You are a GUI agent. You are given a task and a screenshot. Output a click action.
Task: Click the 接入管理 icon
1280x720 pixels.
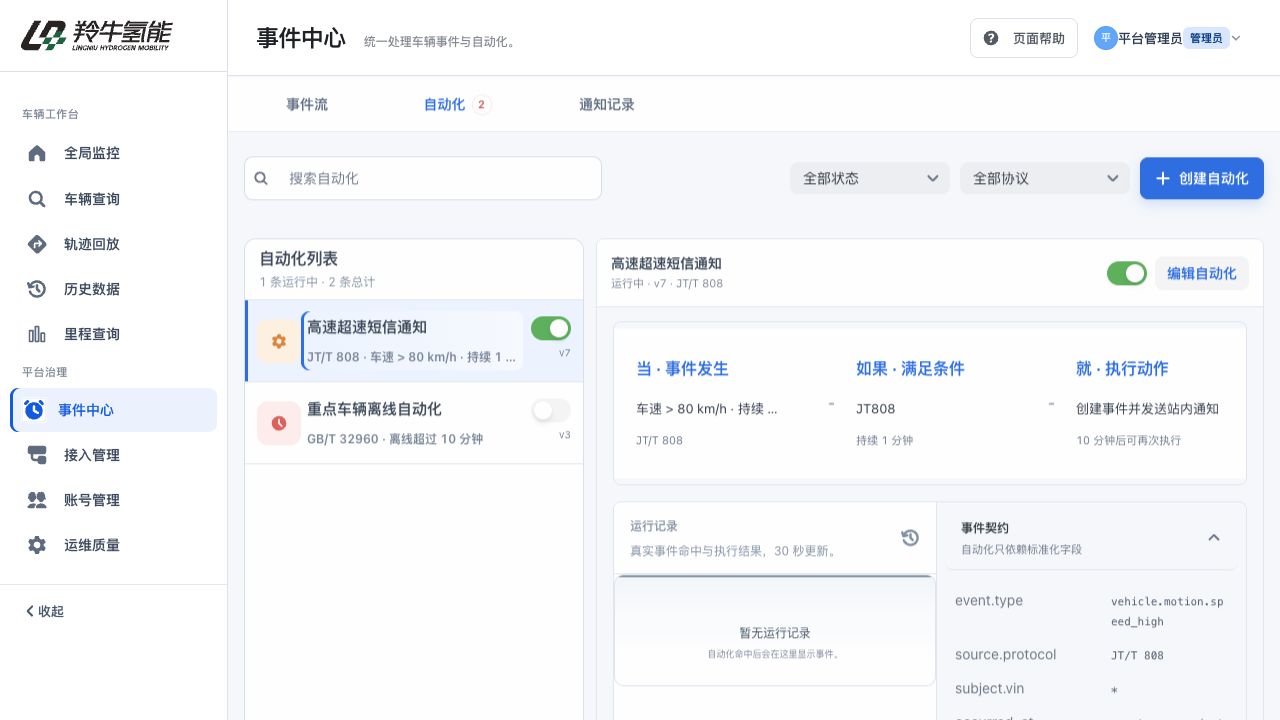click(37, 455)
